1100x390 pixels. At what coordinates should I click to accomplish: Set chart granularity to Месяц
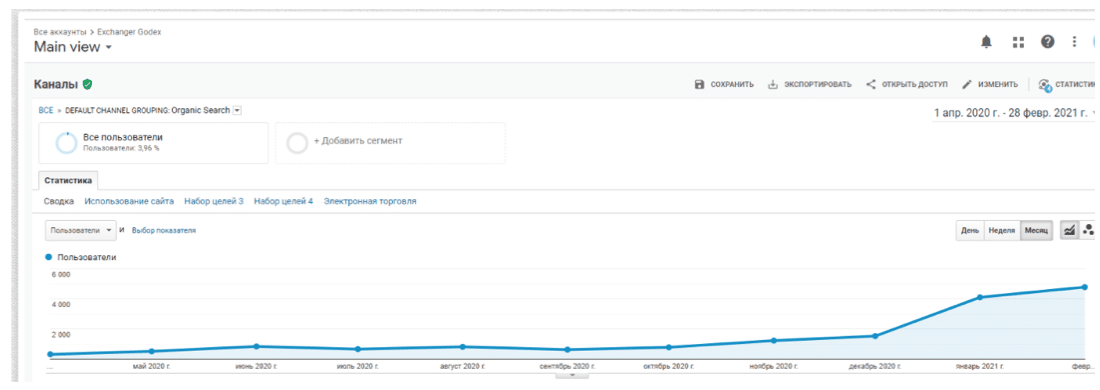1036,231
